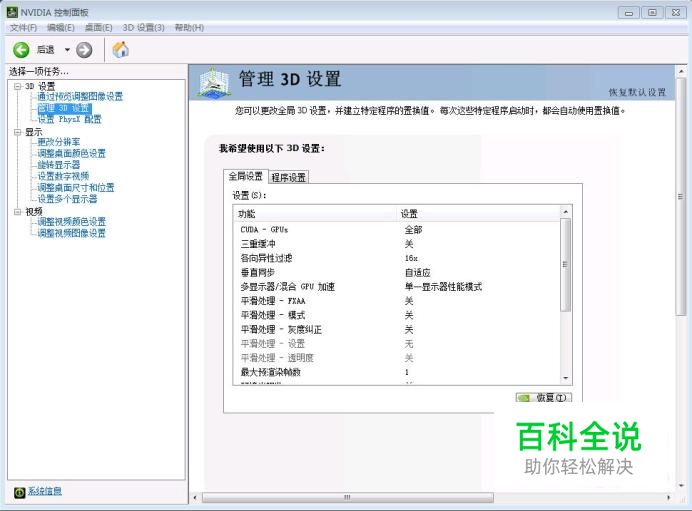Screen dimensions: 692x511
Task: Open 调整视频颜色设置 task
Action: 71,222
